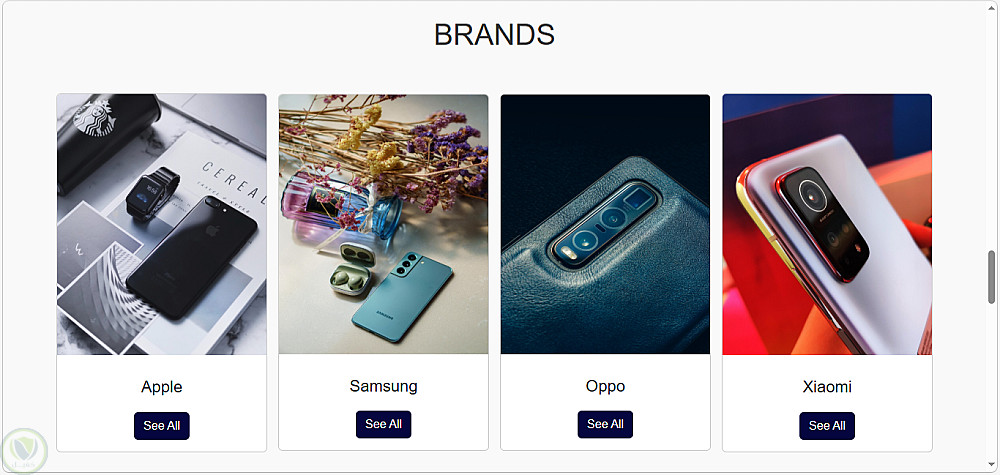1000x475 pixels.
Task: Click the Starbucks logo on the cup
Action: (94, 117)
